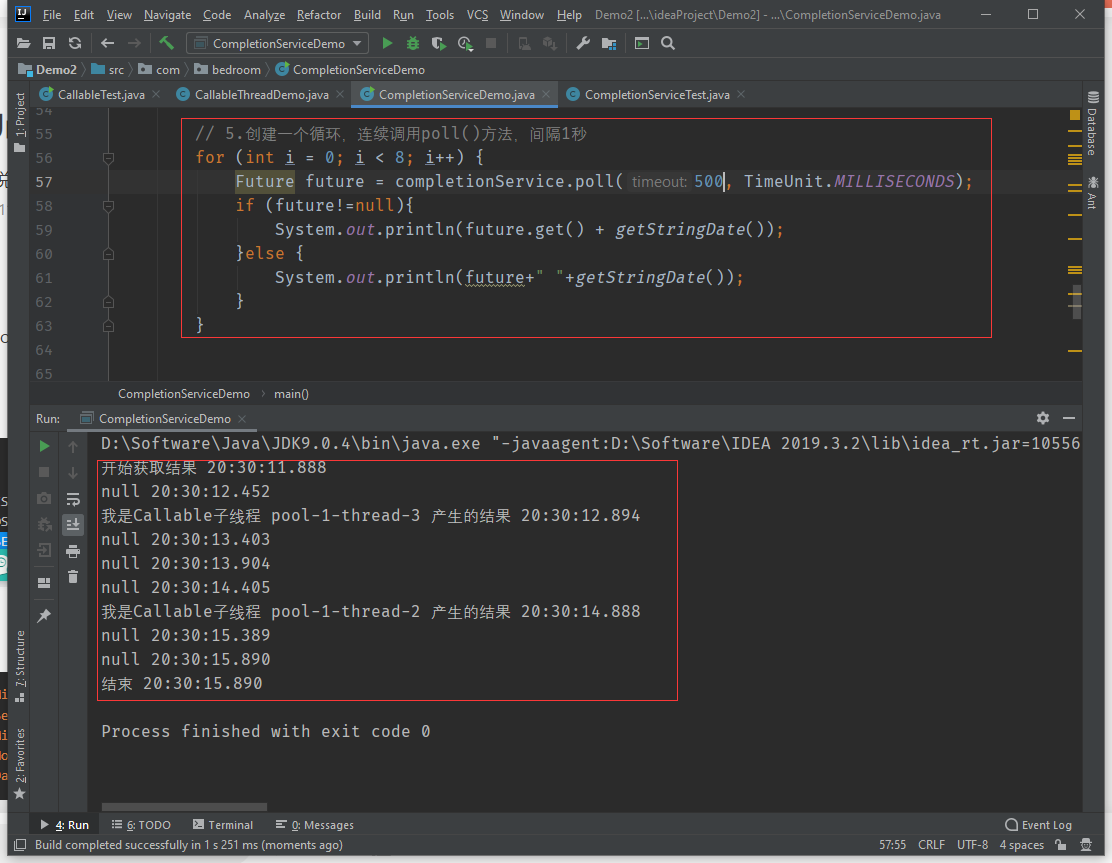Toggle the read-only lock icon in status bar

point(1061,845)
